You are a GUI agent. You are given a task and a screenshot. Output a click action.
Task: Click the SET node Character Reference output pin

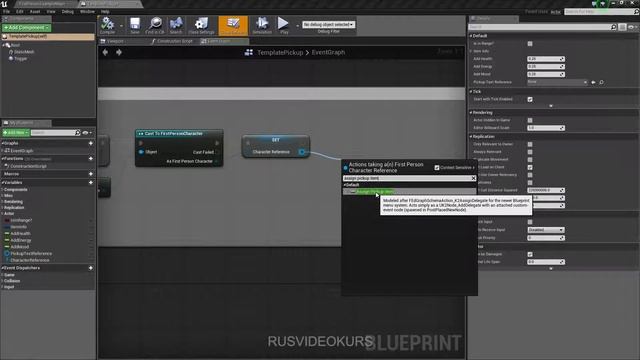(x=302, y=152)
